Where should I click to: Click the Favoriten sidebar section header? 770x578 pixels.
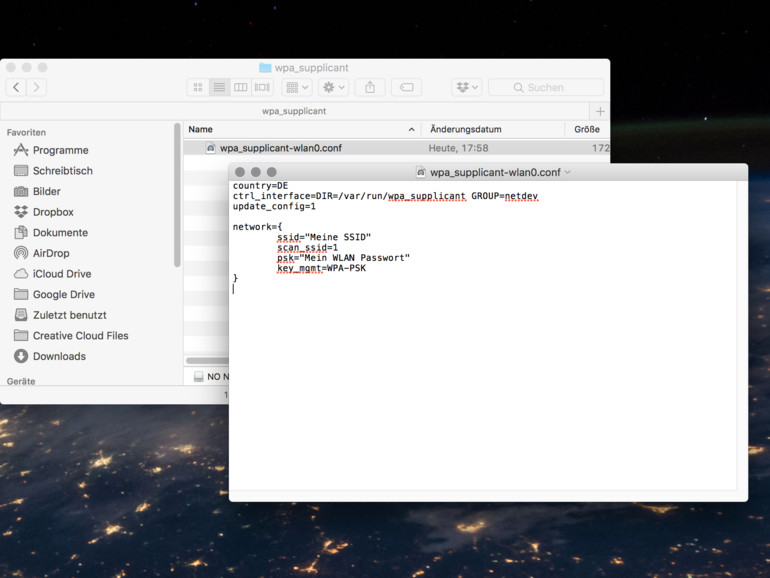point(26,133)
